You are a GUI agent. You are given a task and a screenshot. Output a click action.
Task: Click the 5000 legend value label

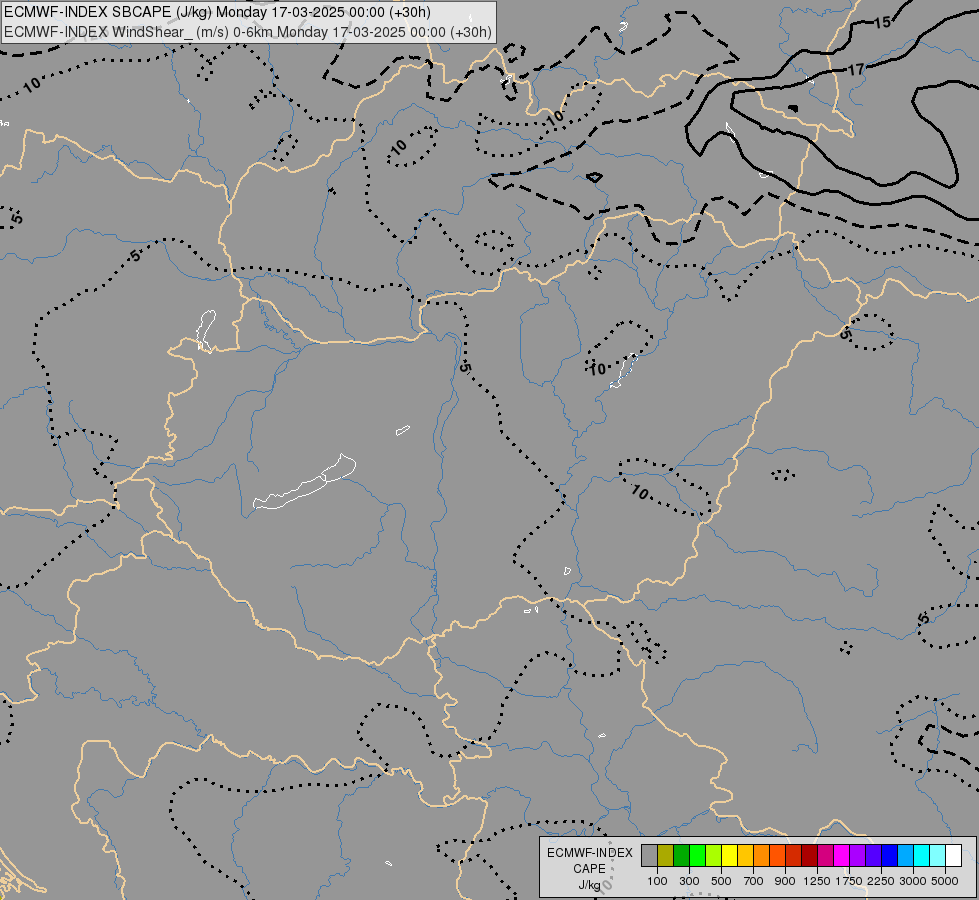[945, 881]
